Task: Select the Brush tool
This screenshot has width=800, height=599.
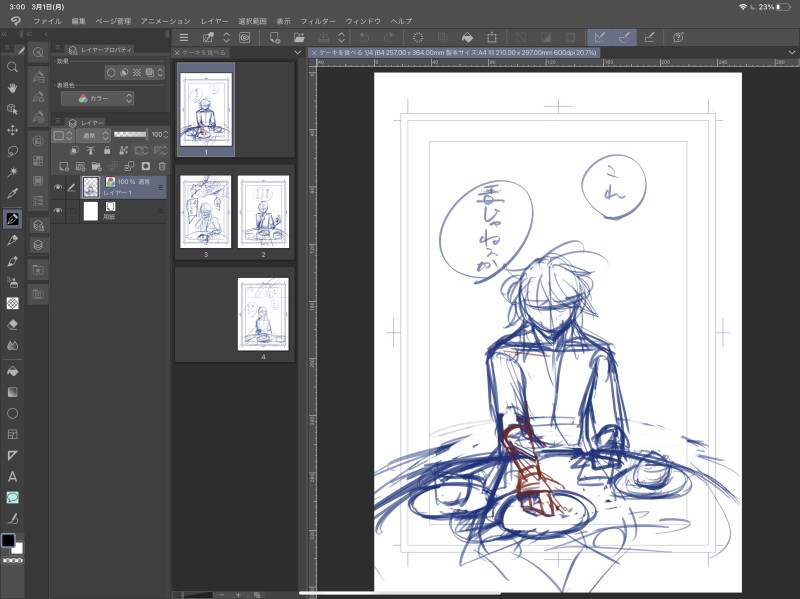Action: tap(12, 261)
